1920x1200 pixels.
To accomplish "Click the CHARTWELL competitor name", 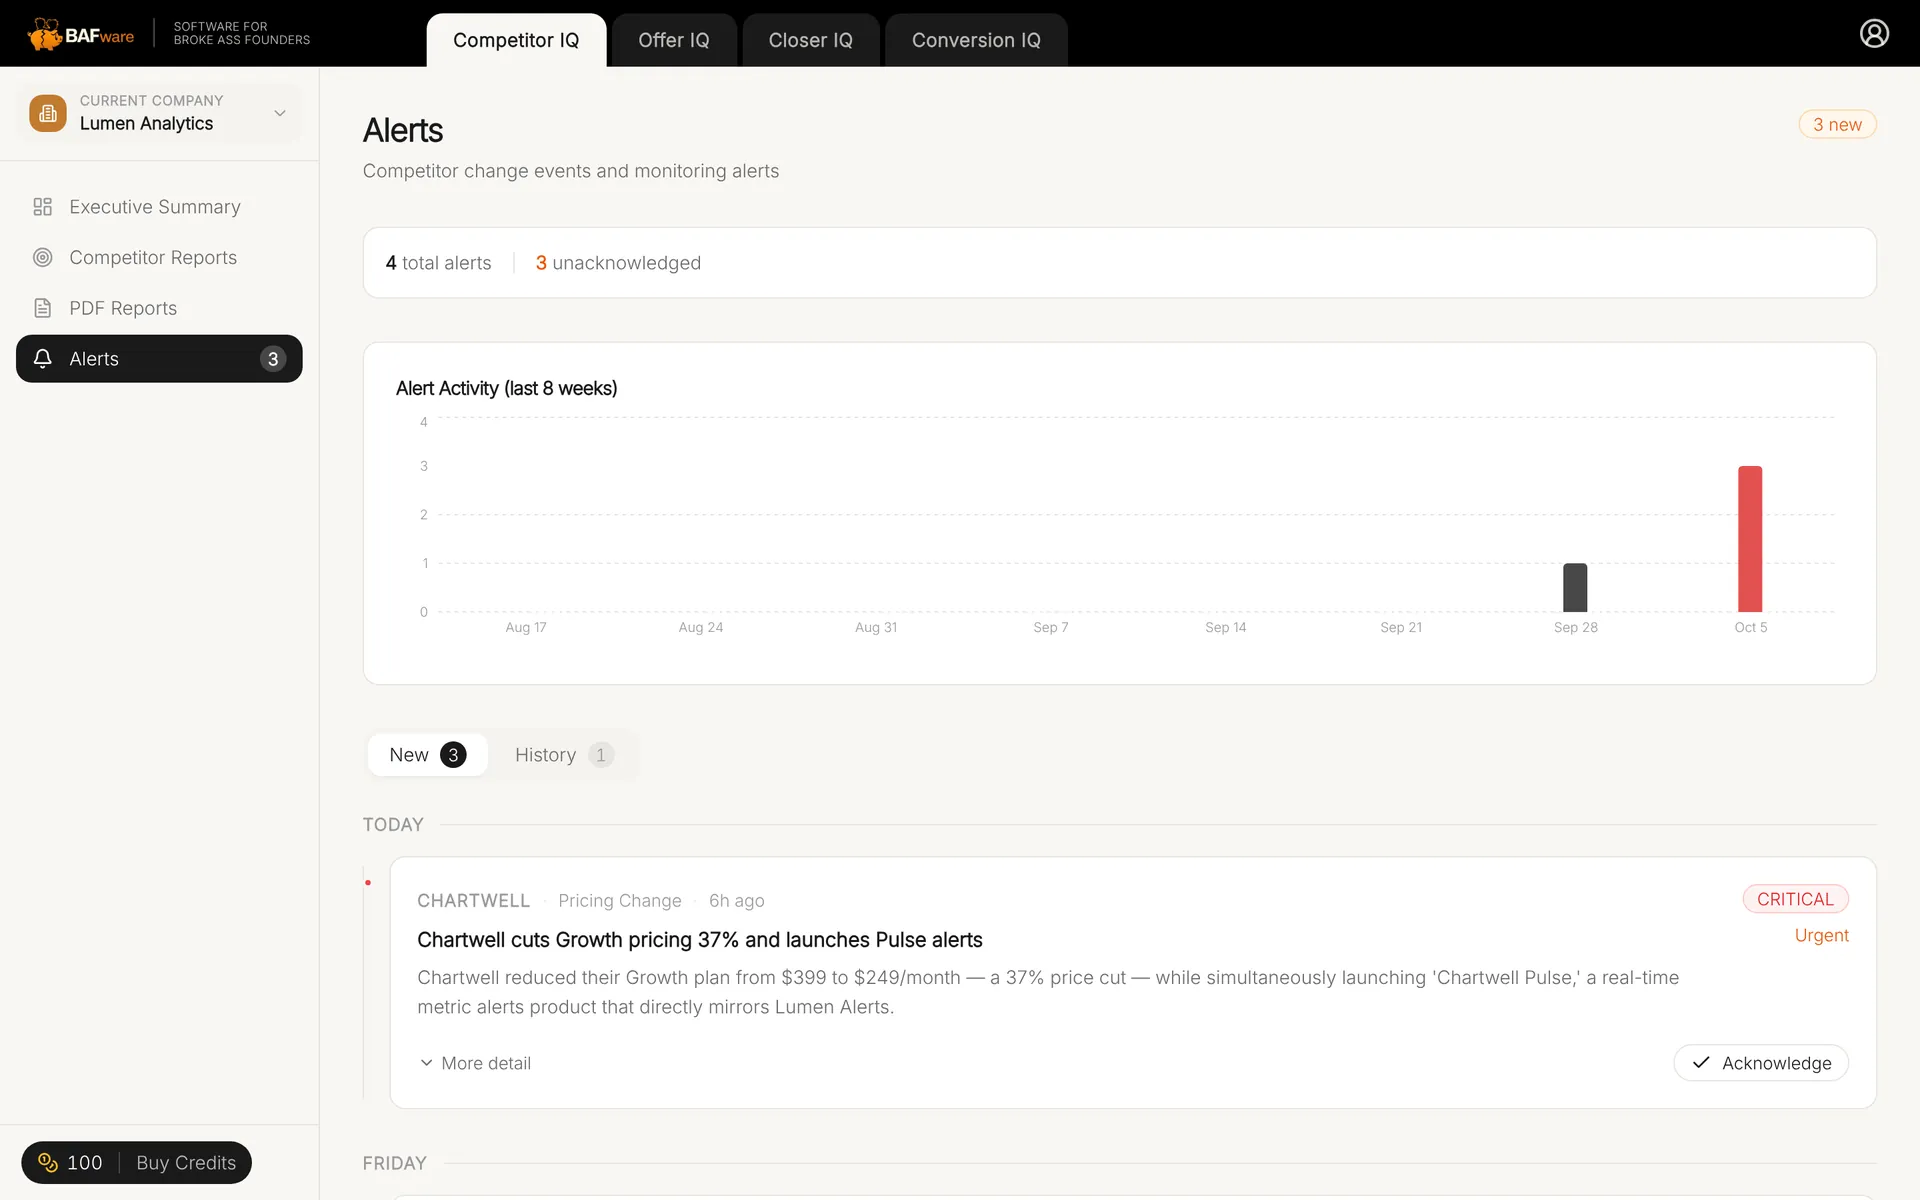I will coord(474,901).
